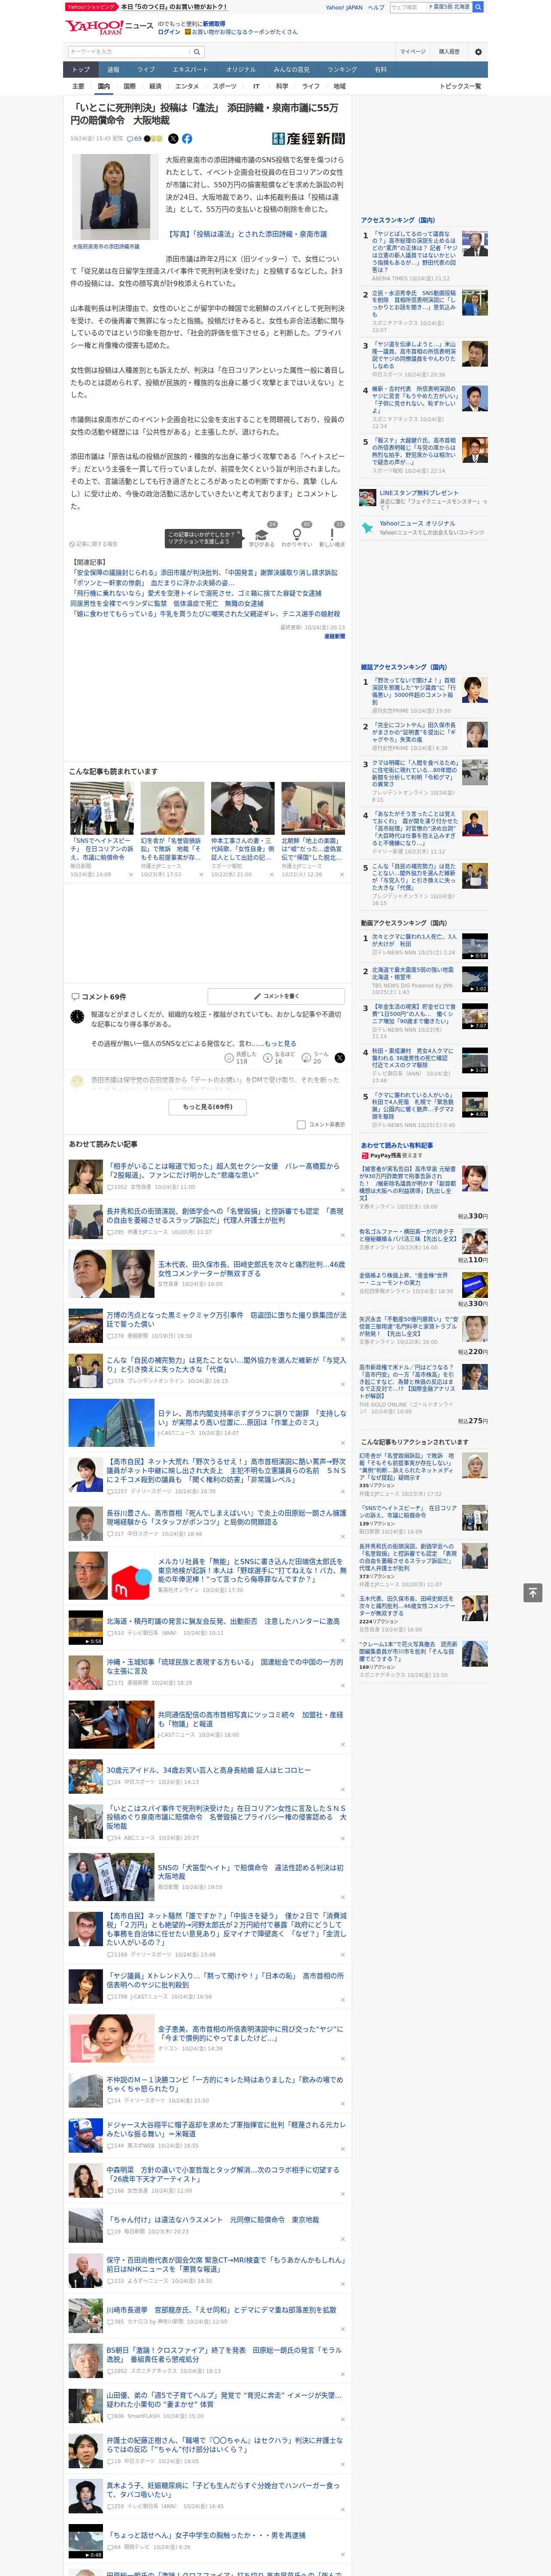Click into the キーワードを入力 search field

129,52
